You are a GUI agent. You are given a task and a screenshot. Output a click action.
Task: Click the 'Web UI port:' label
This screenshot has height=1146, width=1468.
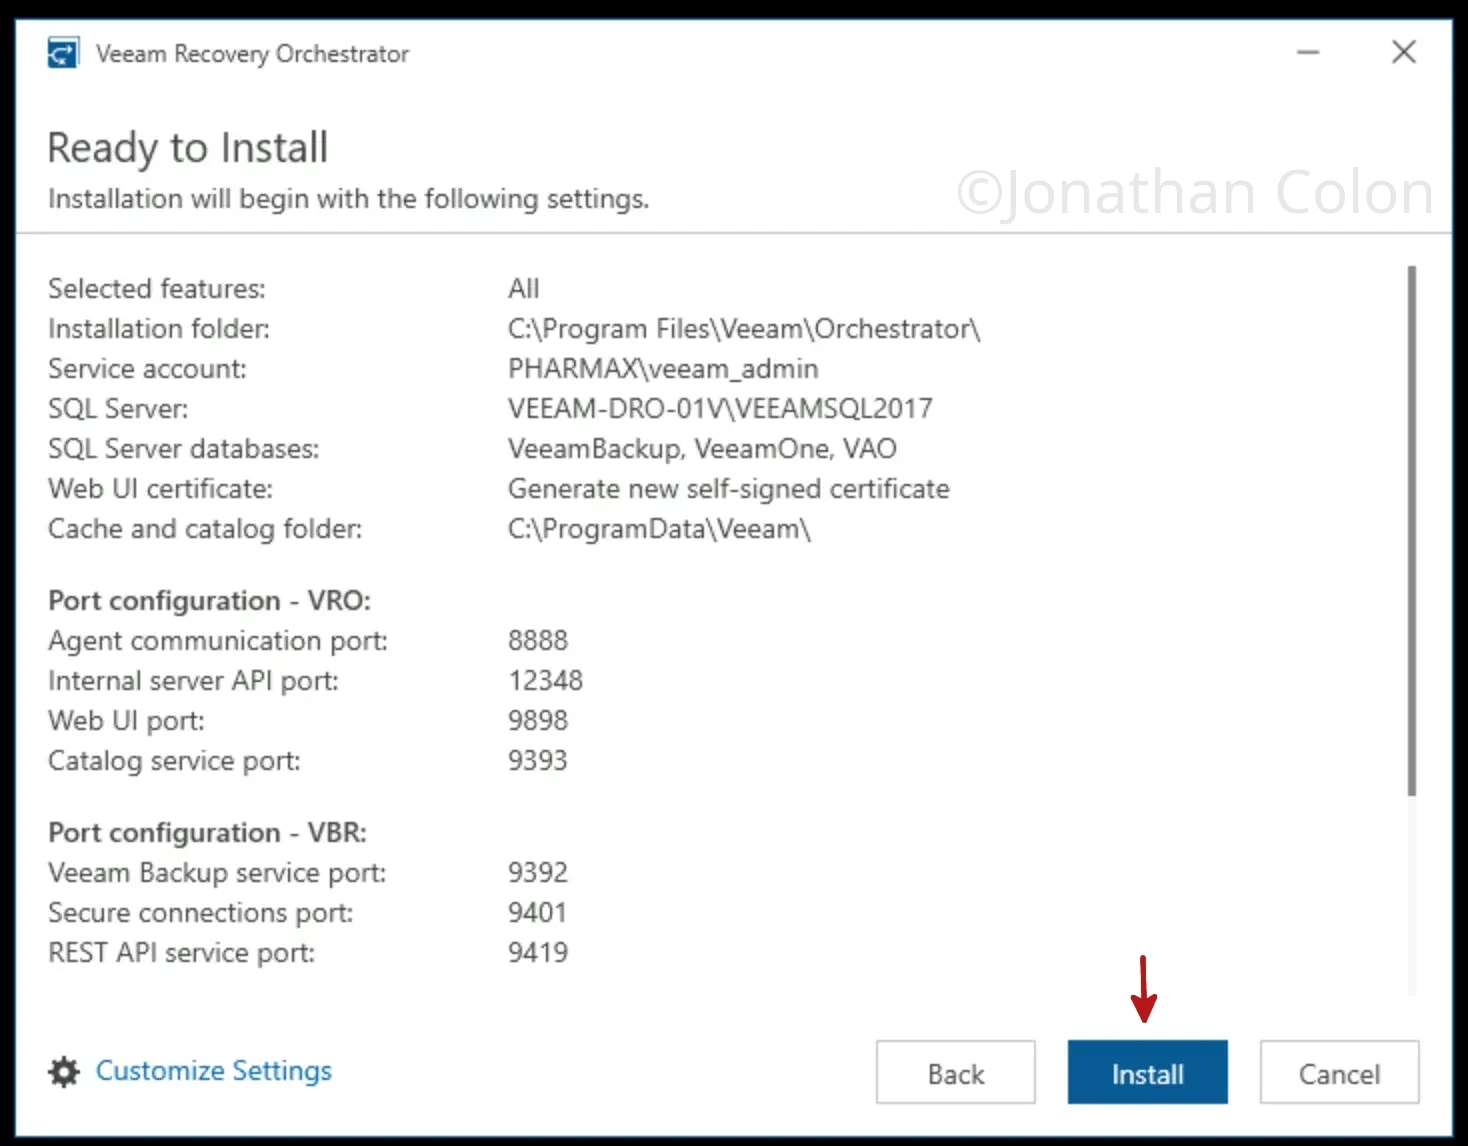coord(126,721)
